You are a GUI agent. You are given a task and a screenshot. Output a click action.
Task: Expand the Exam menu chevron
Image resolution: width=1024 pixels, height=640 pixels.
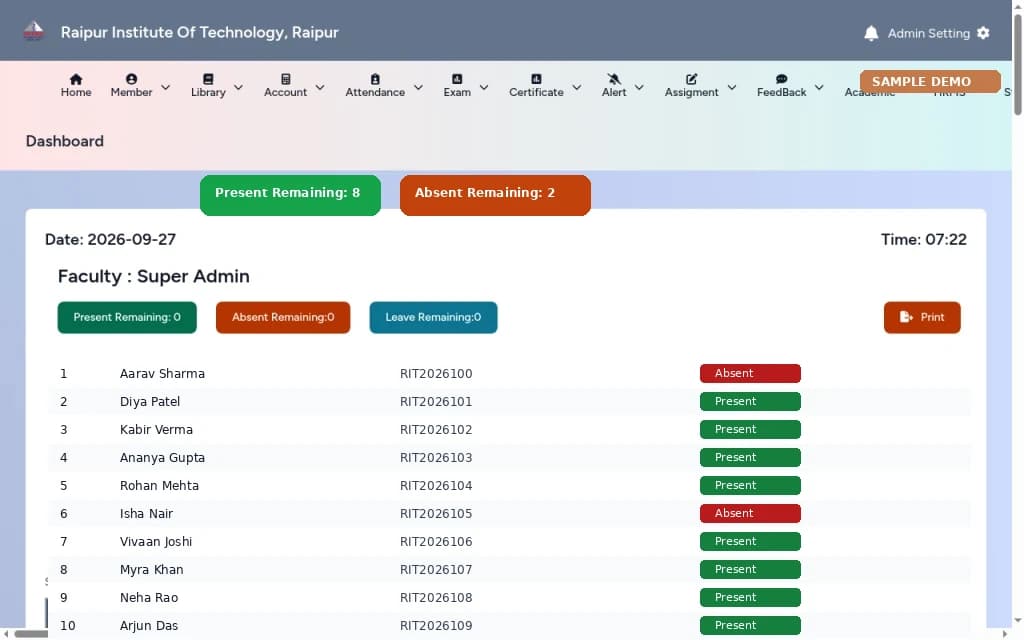(x=484, y=87)
